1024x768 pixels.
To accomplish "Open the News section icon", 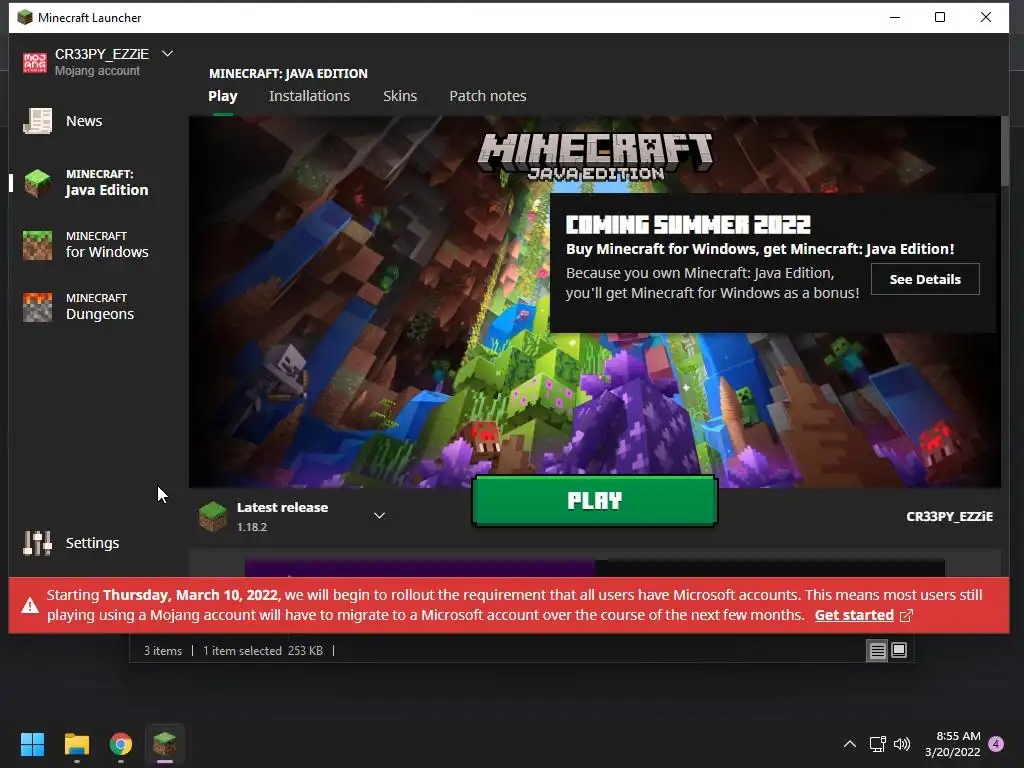I will coord(37,121).
